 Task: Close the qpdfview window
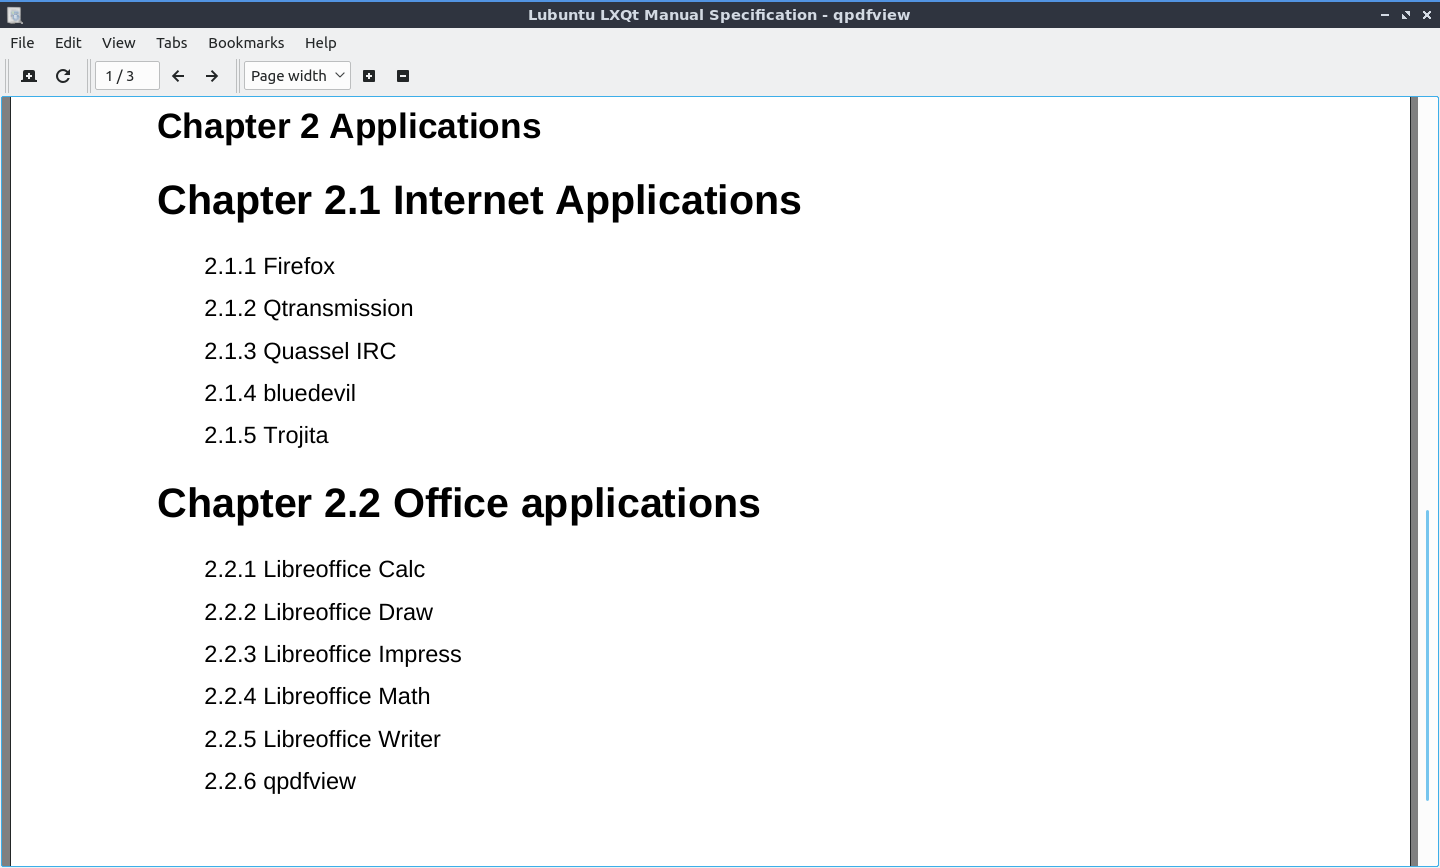[1427, 15]
